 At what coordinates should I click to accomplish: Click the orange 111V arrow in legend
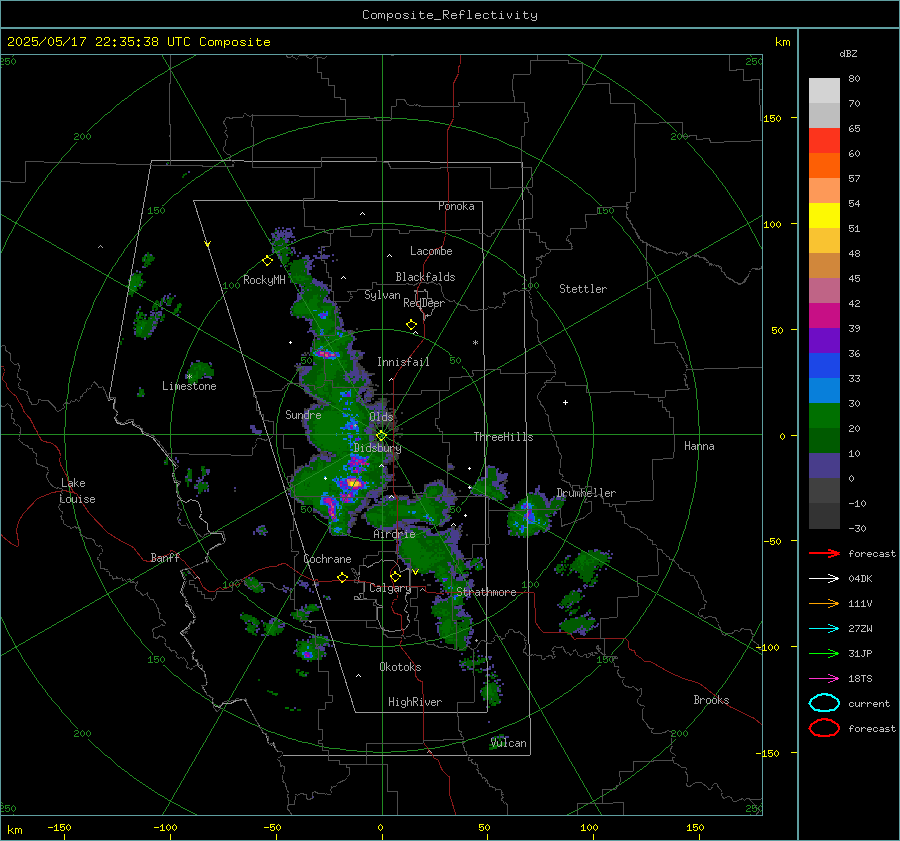[824, 603]
